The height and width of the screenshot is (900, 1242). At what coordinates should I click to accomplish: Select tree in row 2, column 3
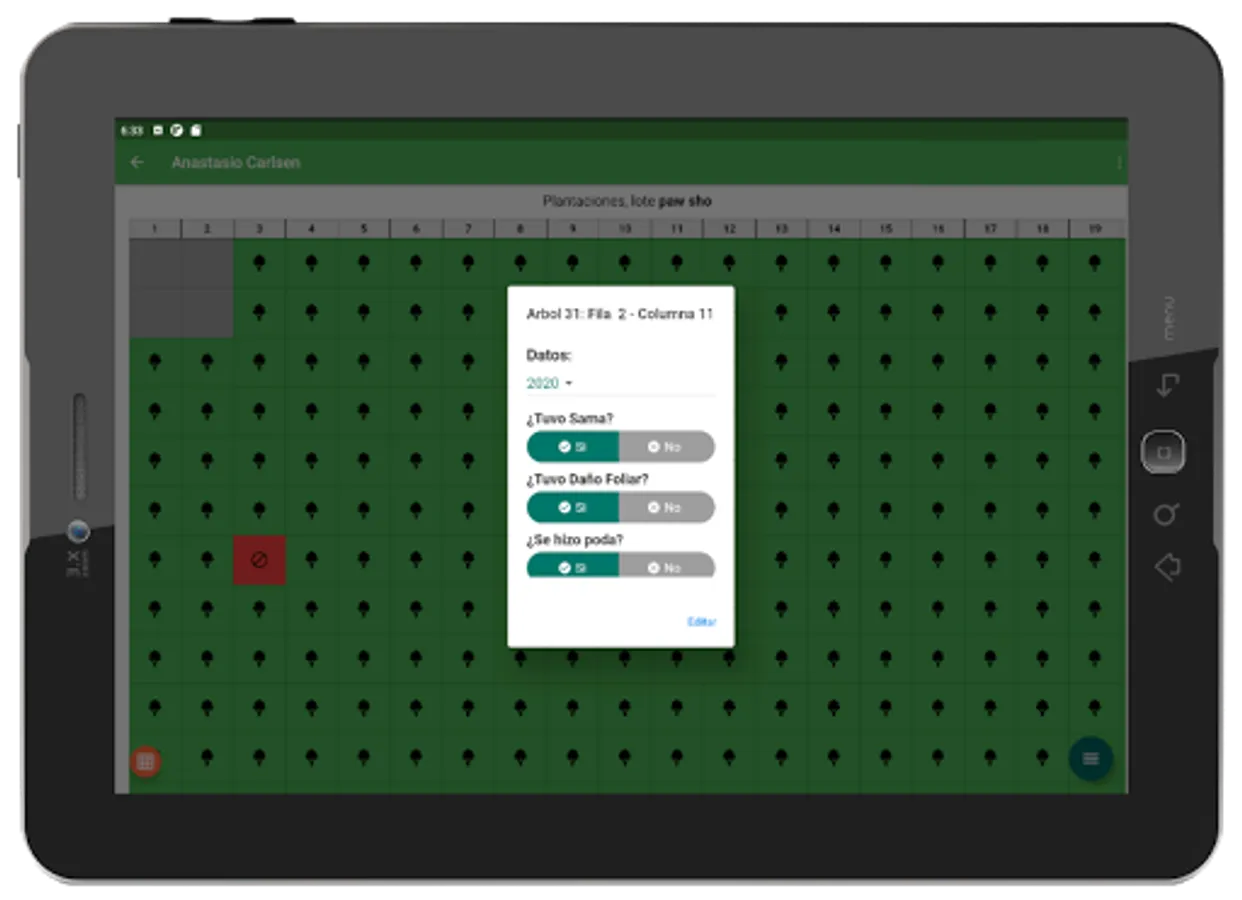click(x=259, y=312)
